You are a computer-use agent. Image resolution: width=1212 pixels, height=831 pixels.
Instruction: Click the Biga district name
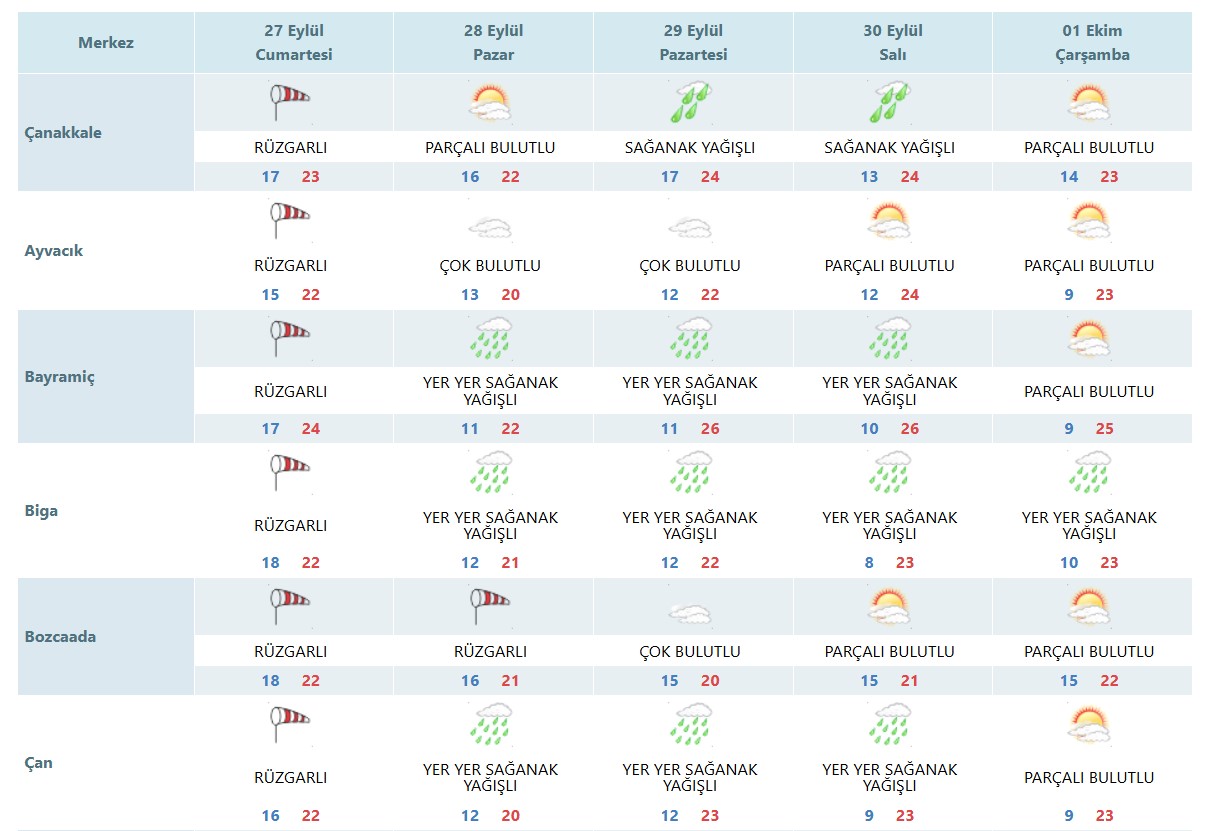(x=41, y=511)
